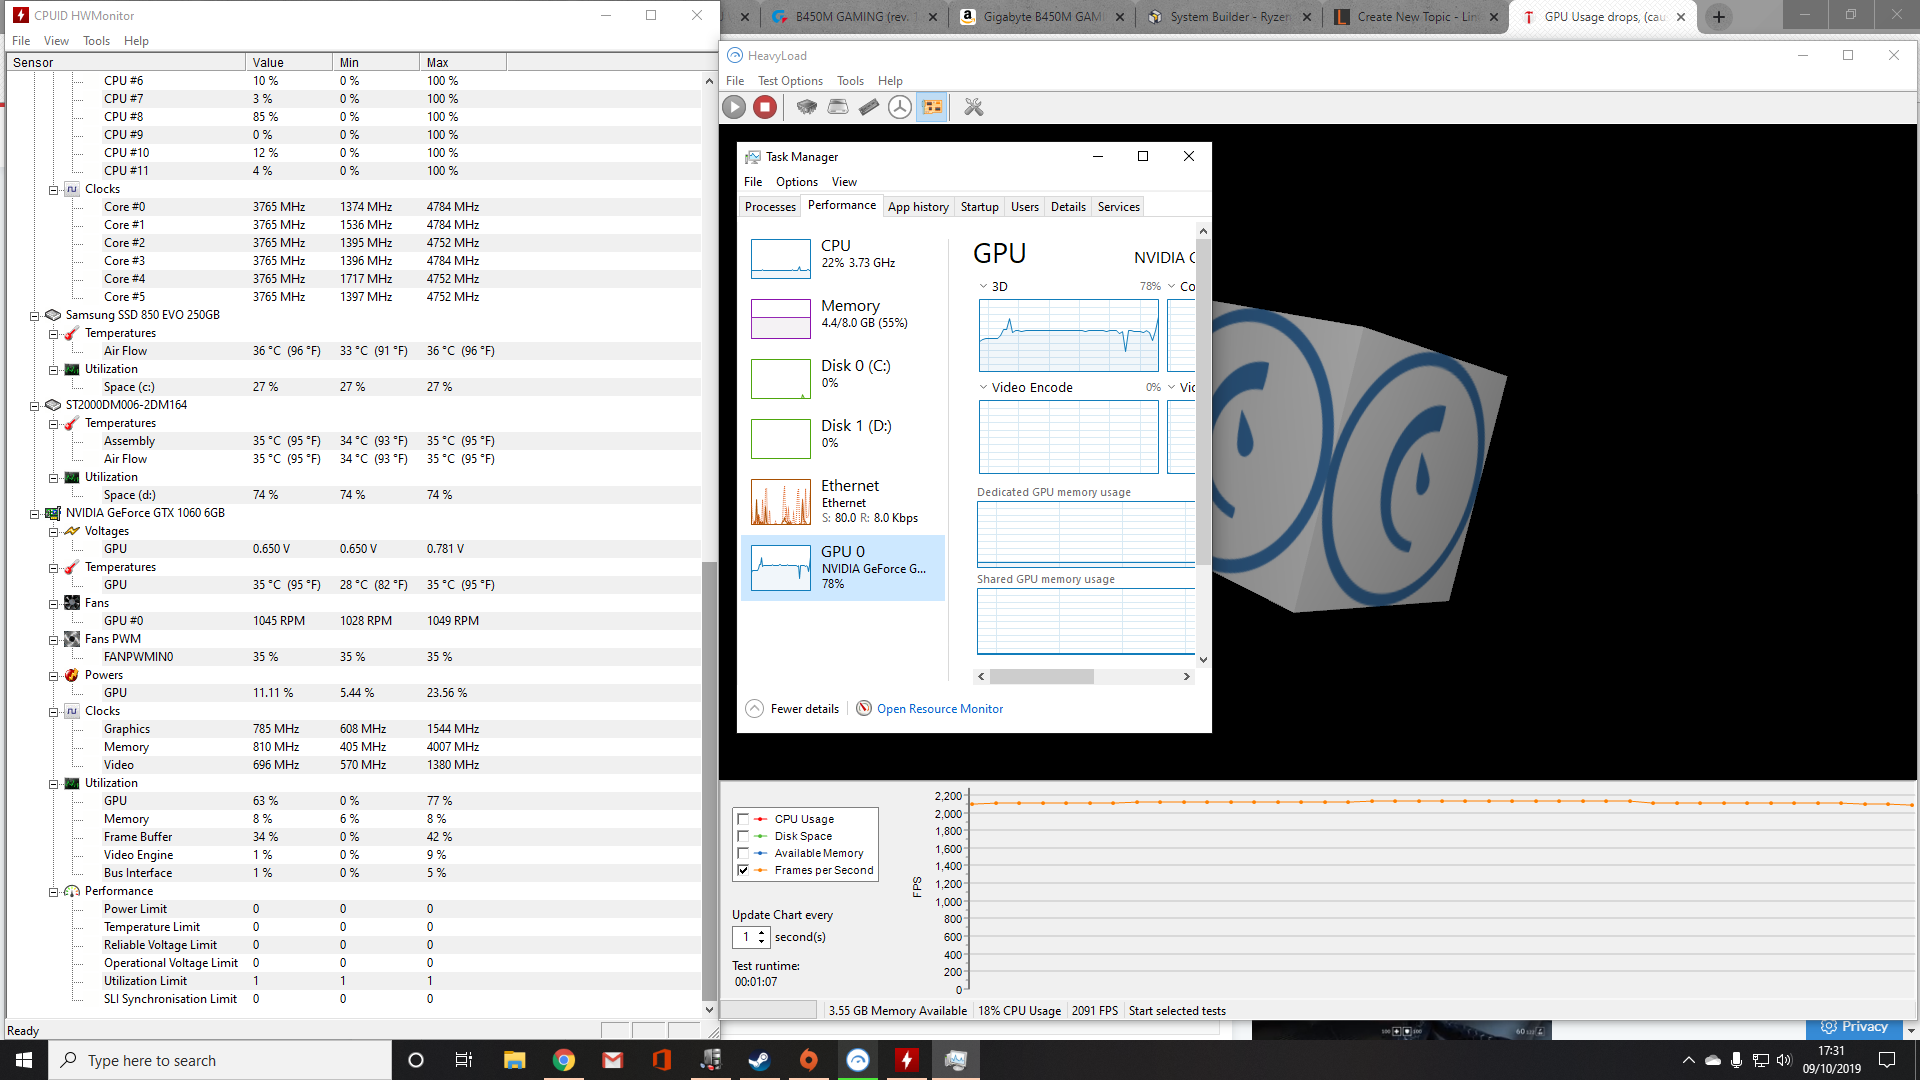Close the System Builder browser tab

[1307, 17]
